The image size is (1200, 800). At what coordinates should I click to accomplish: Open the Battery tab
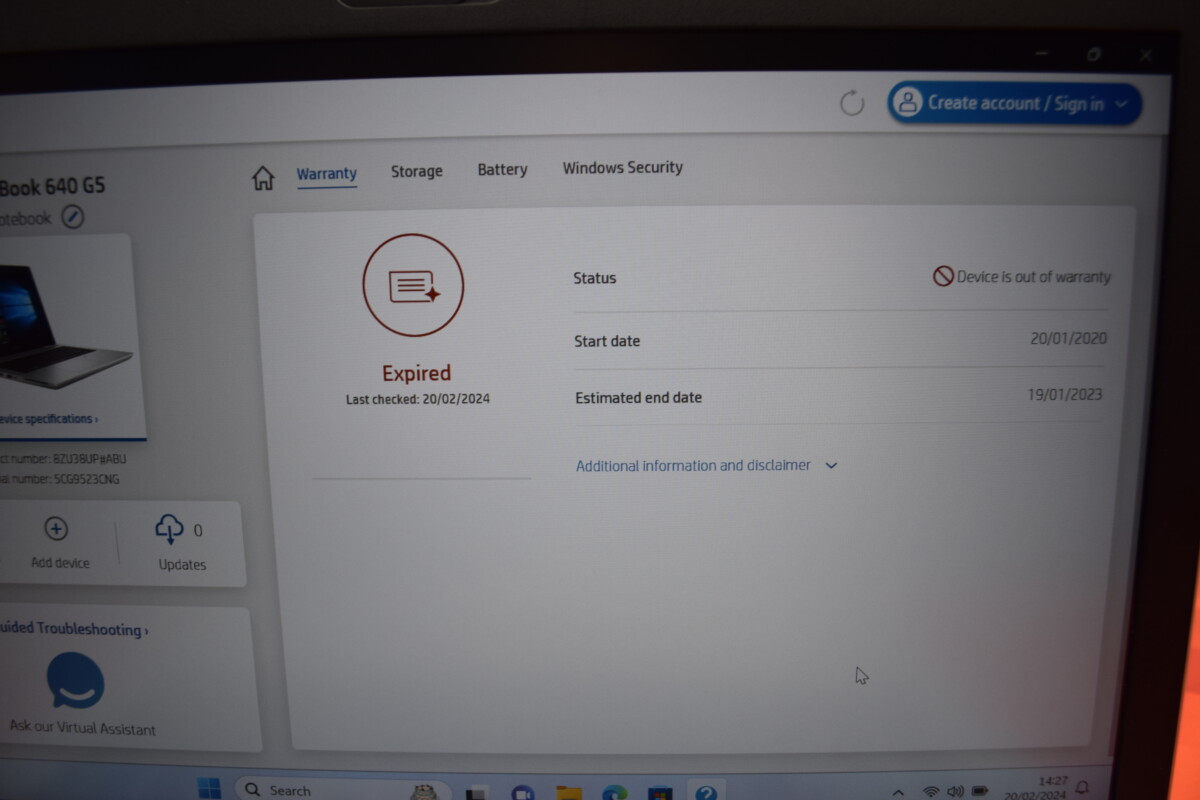[502, 170]
